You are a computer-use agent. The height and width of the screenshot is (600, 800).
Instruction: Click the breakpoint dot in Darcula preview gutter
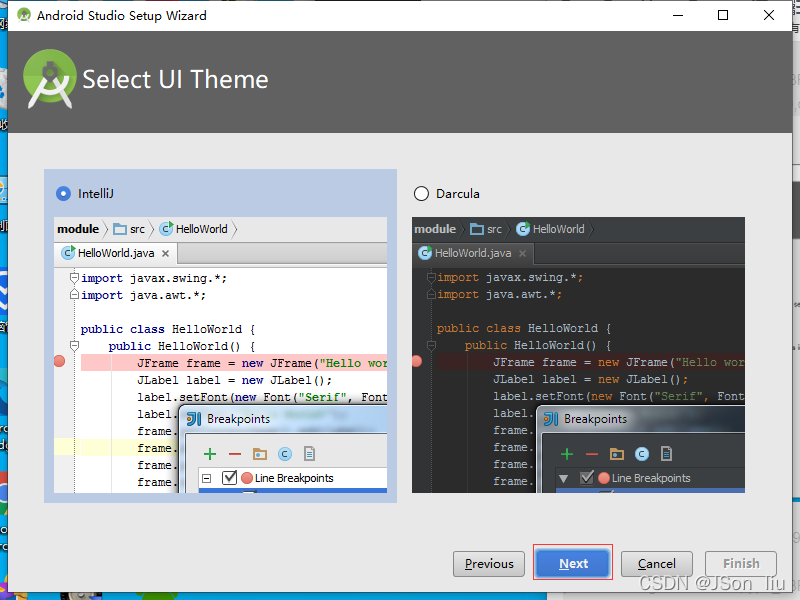(417, 362)
